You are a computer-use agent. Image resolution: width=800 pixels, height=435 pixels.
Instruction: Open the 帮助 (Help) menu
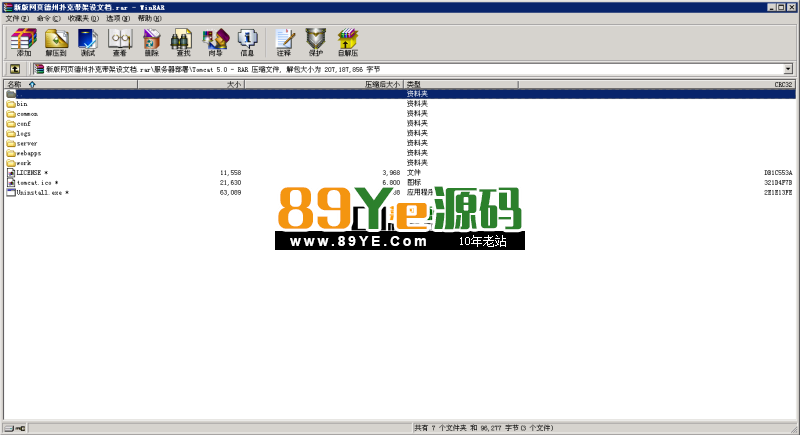(x=149, y=18)
